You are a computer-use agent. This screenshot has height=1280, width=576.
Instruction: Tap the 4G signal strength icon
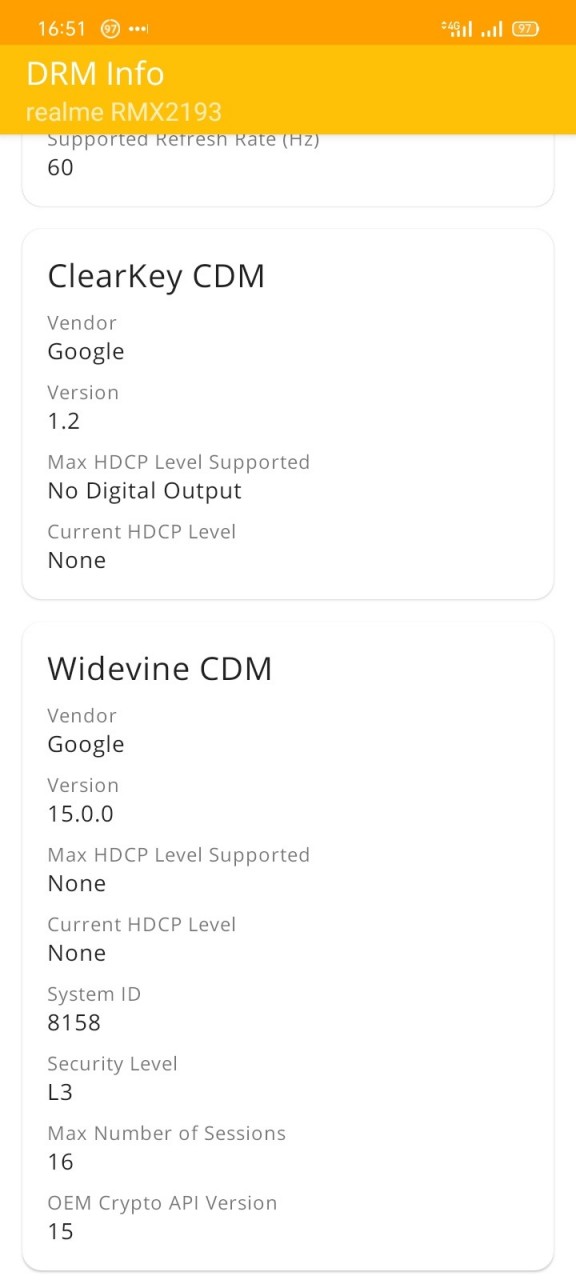coord(457,29)
